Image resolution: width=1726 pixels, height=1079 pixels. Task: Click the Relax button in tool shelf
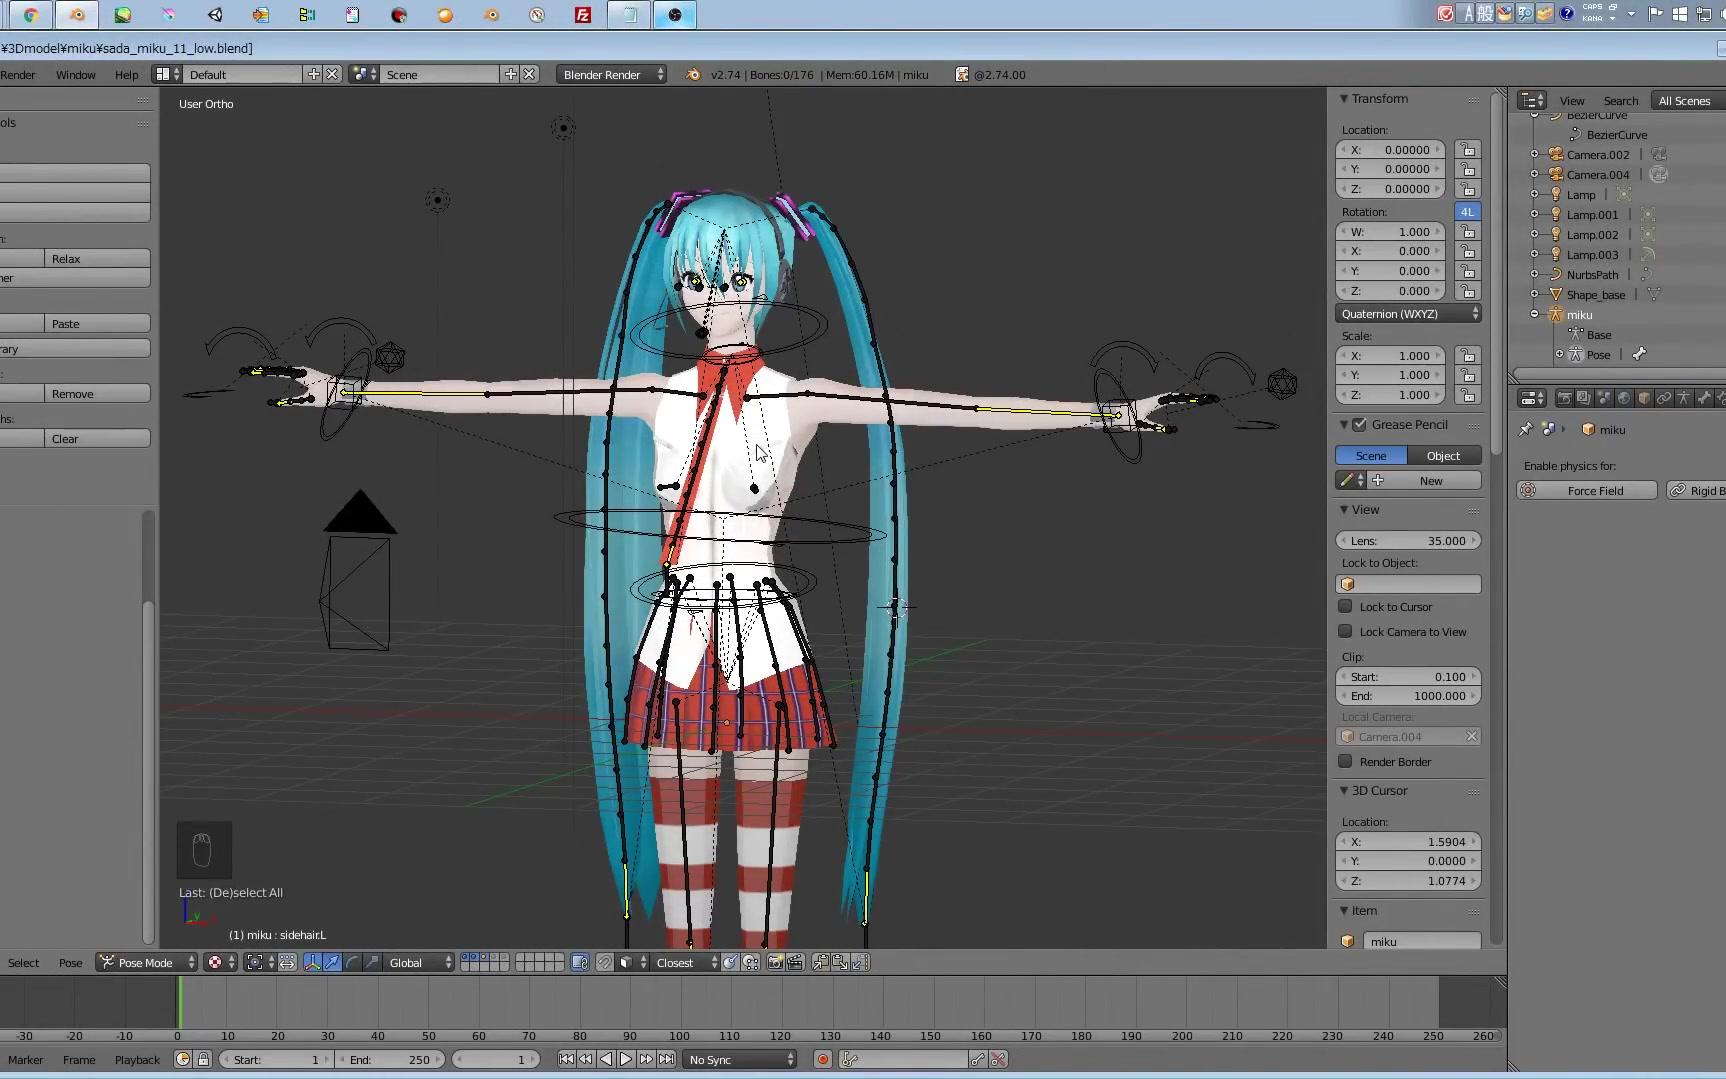click(98, 258)
